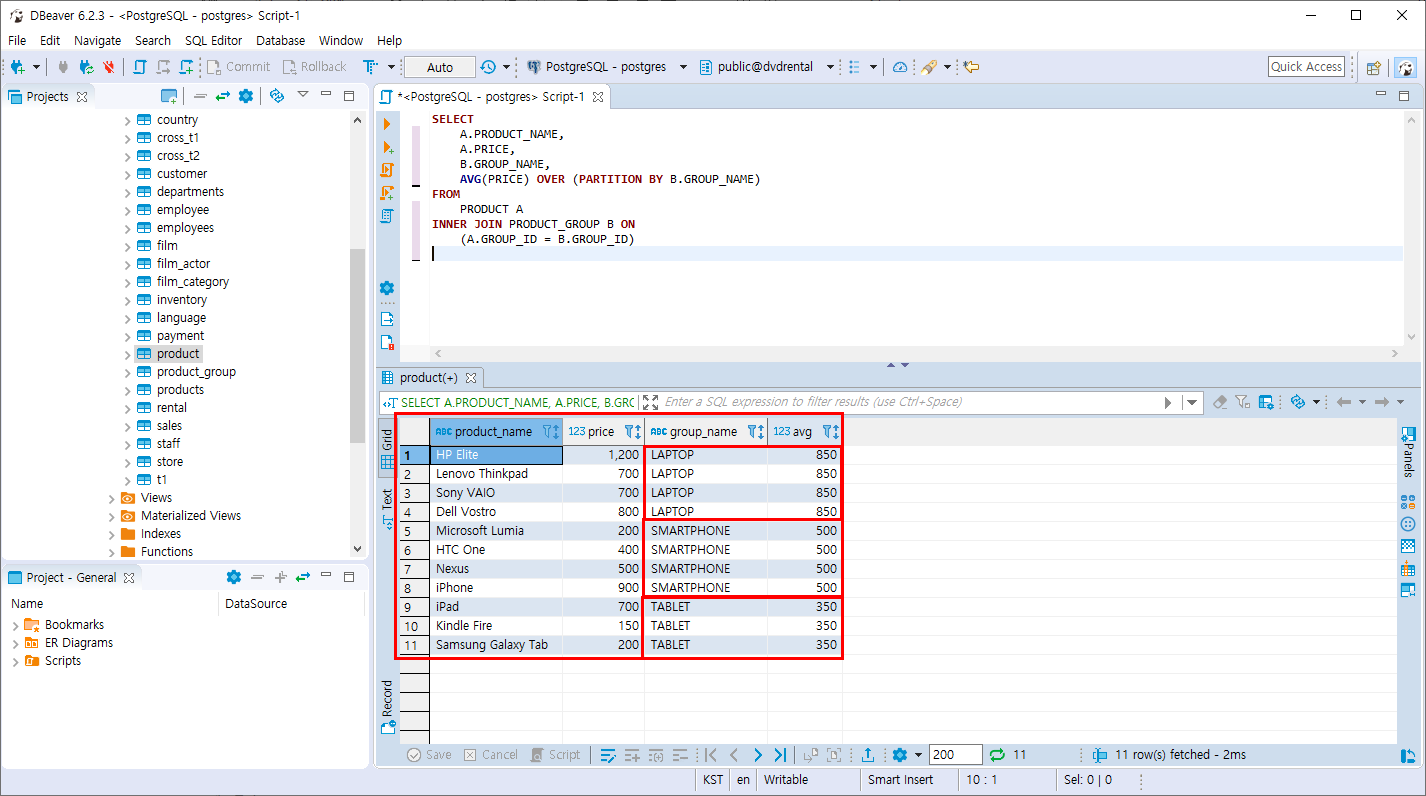Click the Quick Access box

pyautogui.click(x=1306, y=67)
